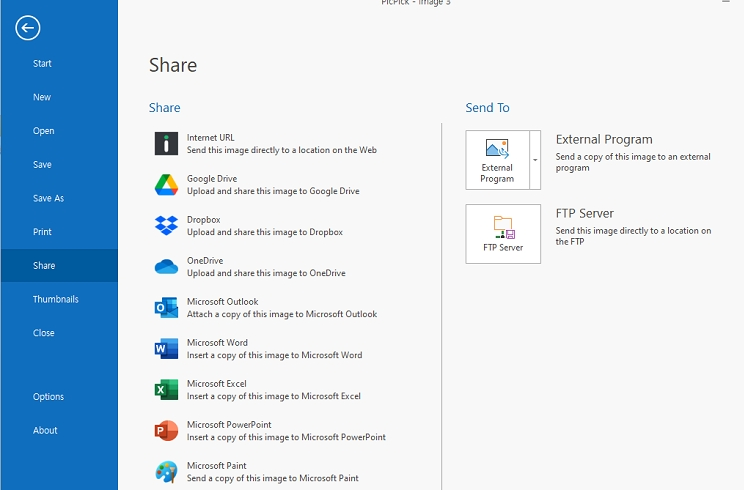Open Options in the sidebar
744x490 pixels.
[x=48, y=397]
